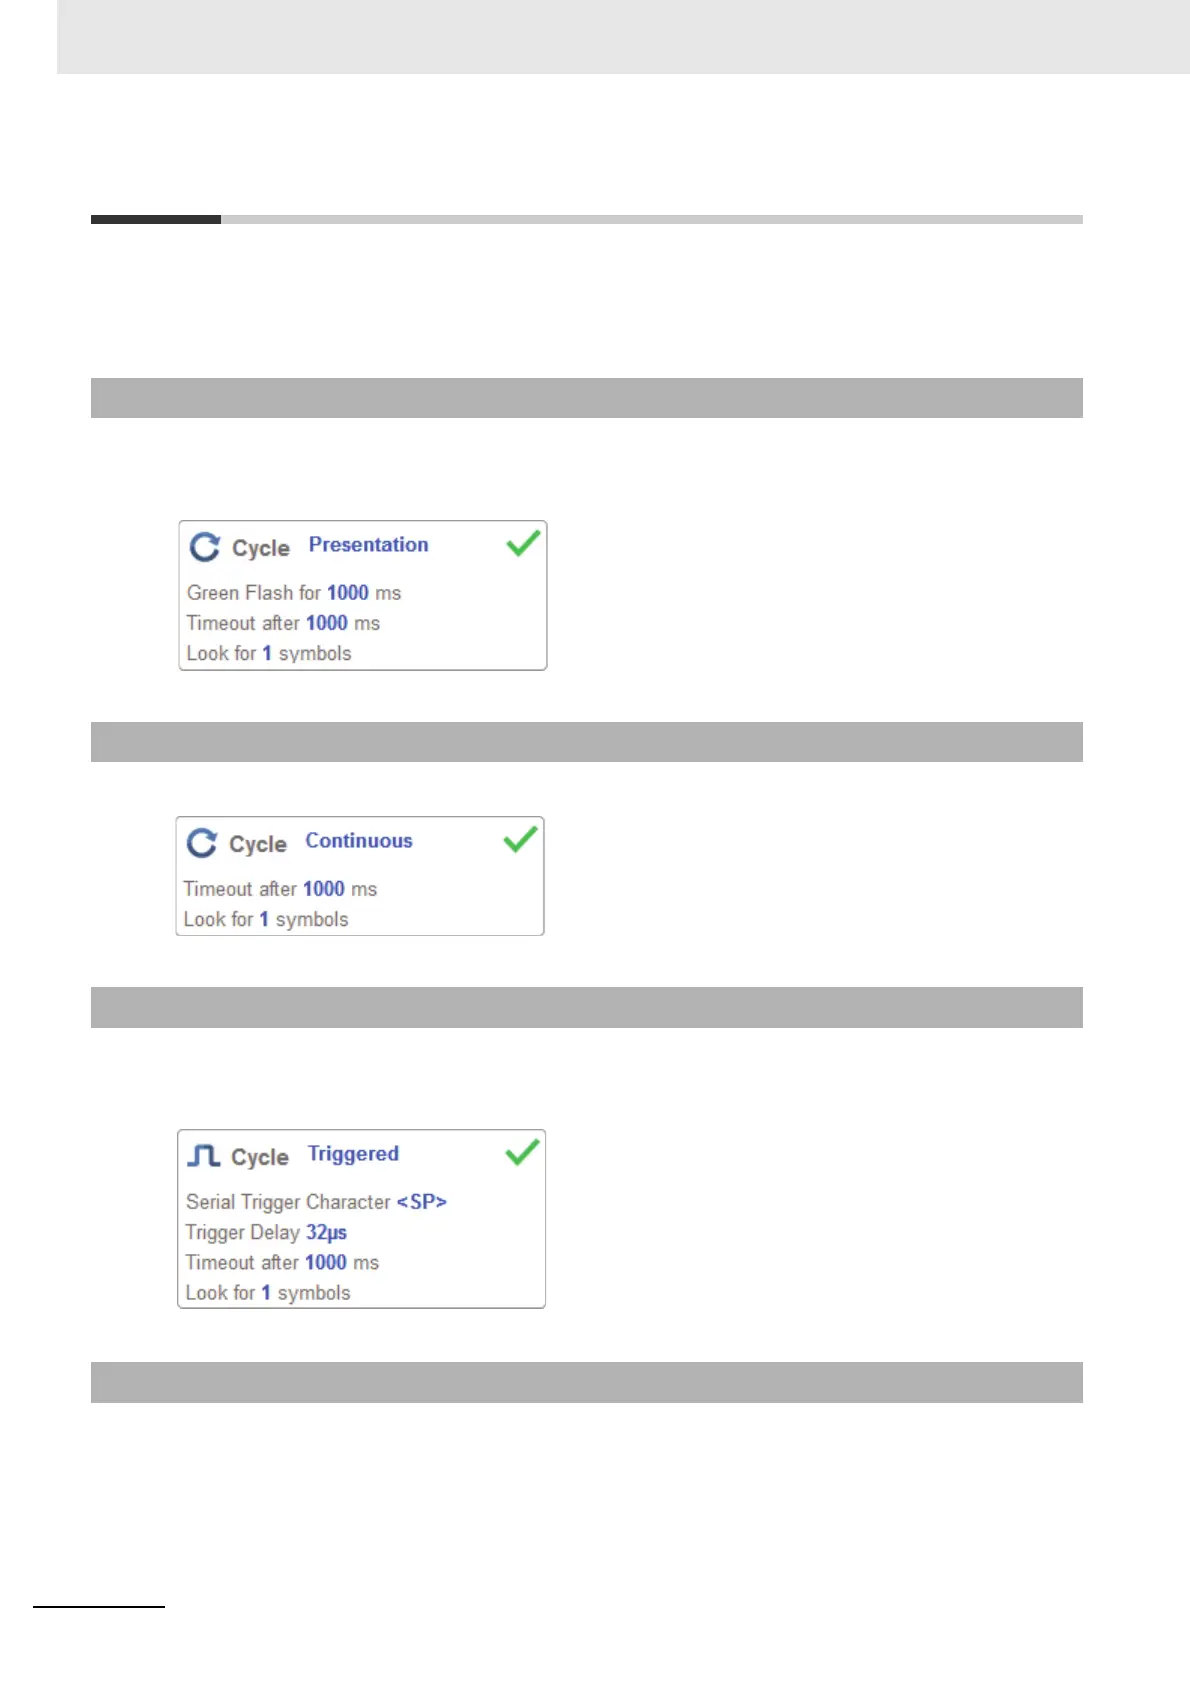The width and height of the screenshot is (1190, 1684).
Task: Click the Continuous cycle refresh icon
Action: pos(202,843)
